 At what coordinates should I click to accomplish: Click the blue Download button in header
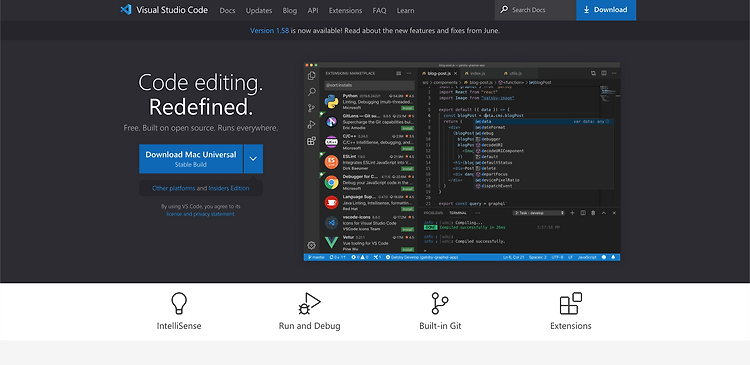coord(606,10)
